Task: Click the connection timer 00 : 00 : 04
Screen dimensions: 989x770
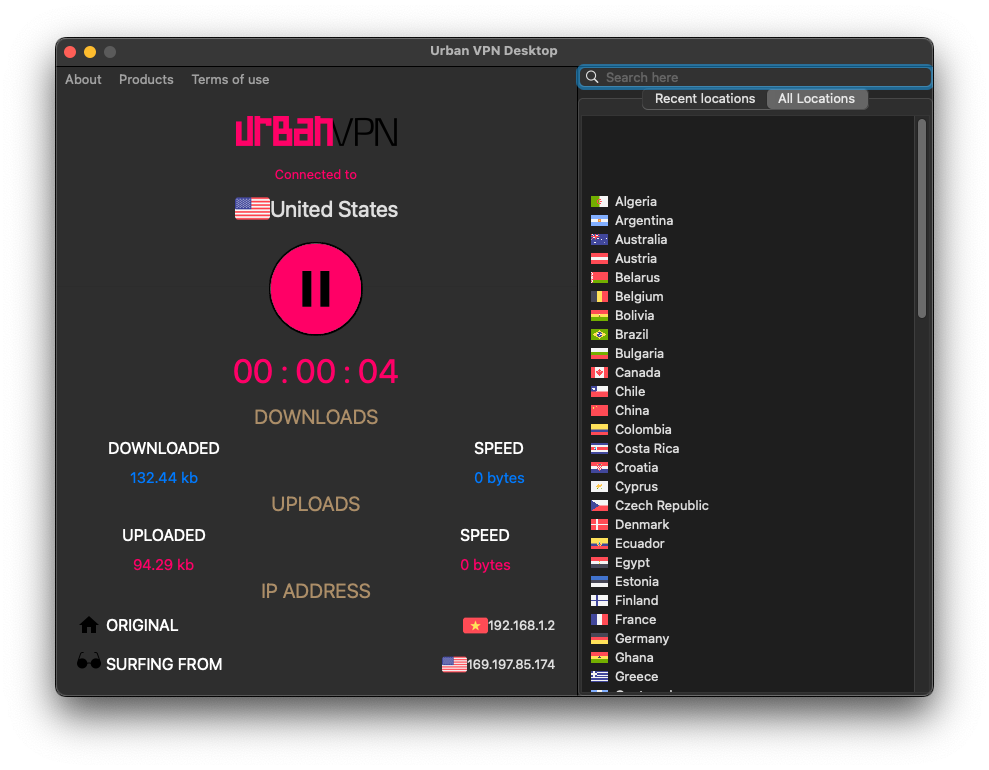Action: click(315, 371)
